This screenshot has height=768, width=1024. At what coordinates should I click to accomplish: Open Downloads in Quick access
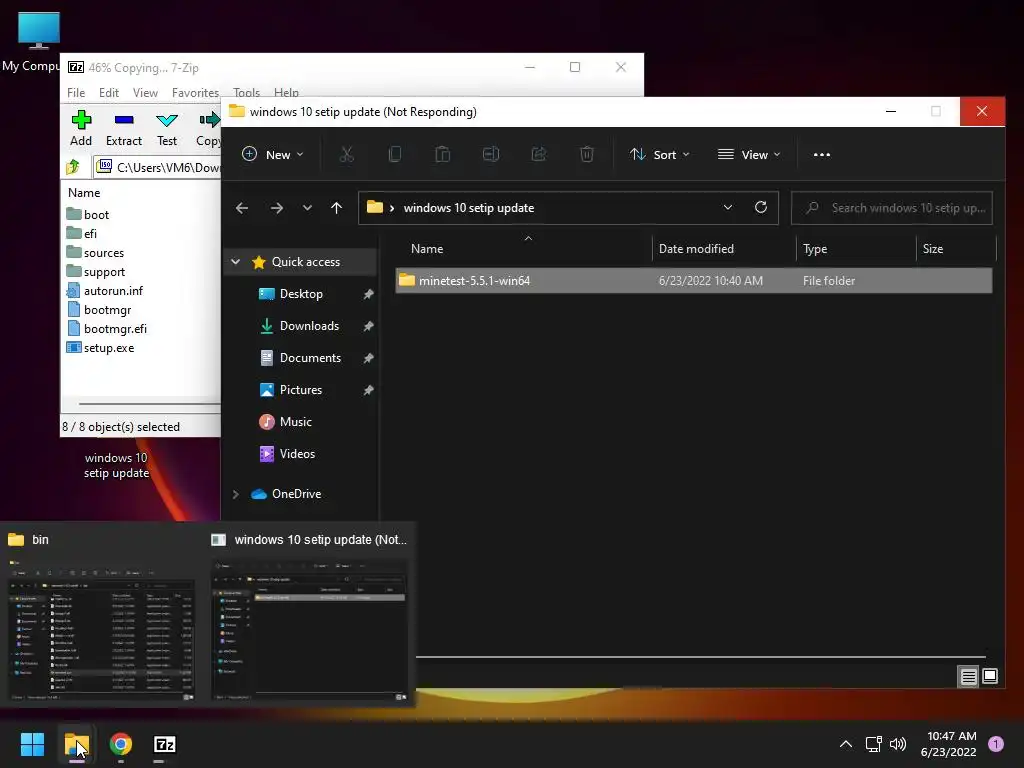(x=309, y=326)
